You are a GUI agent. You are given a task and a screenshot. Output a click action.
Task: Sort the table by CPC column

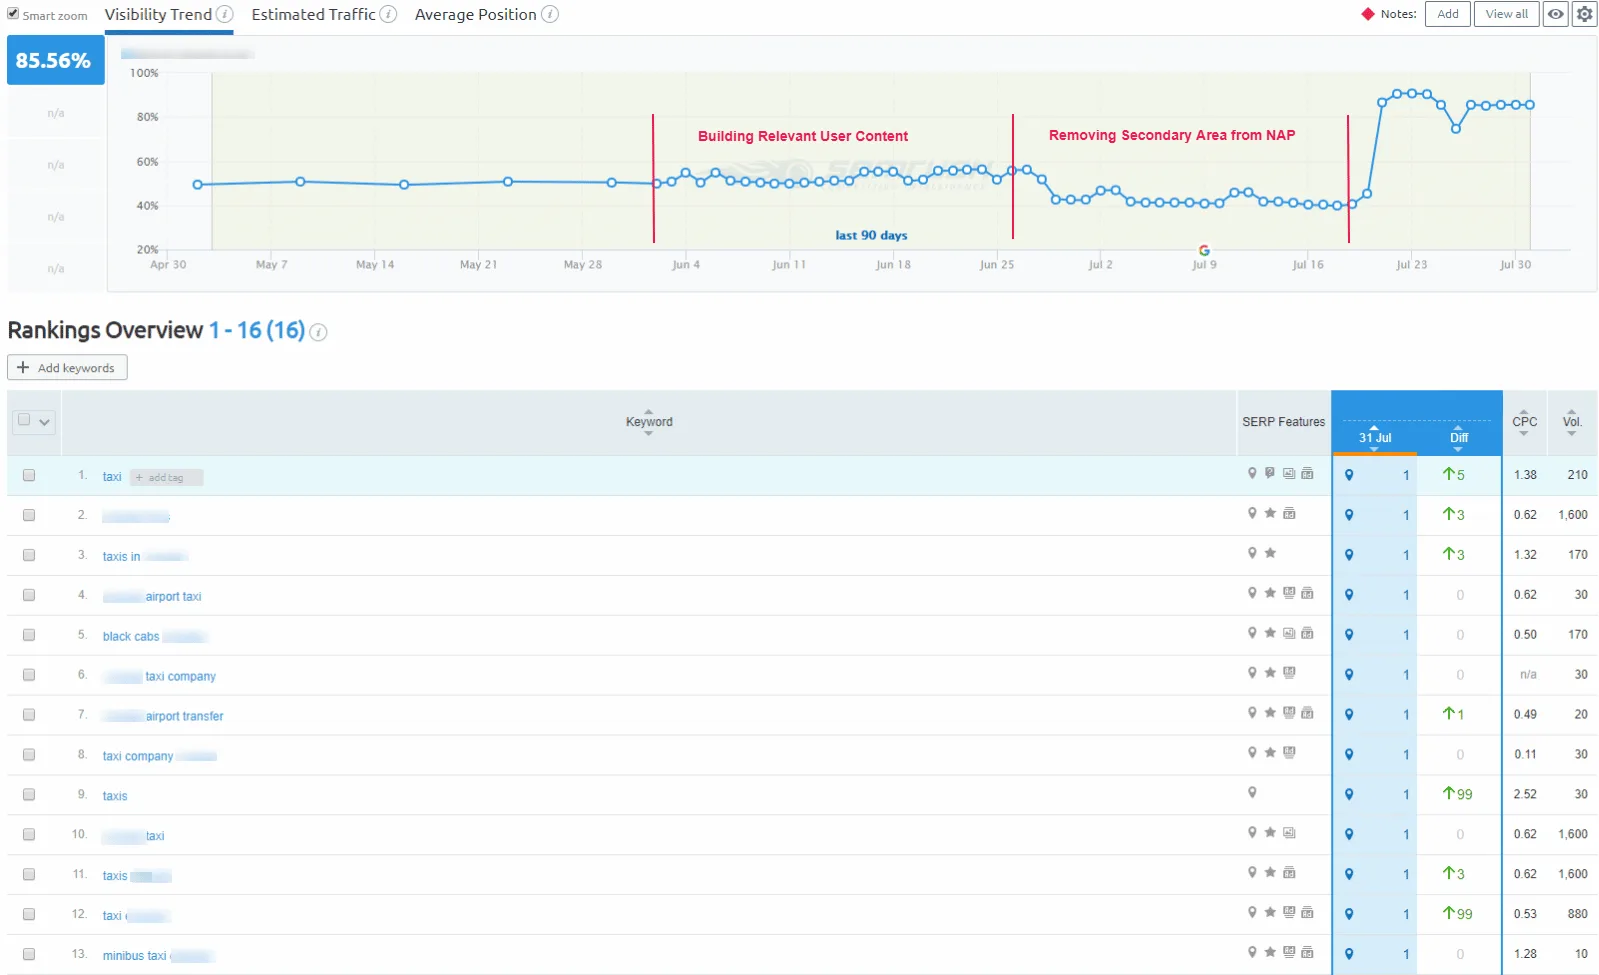point(1524,422)
